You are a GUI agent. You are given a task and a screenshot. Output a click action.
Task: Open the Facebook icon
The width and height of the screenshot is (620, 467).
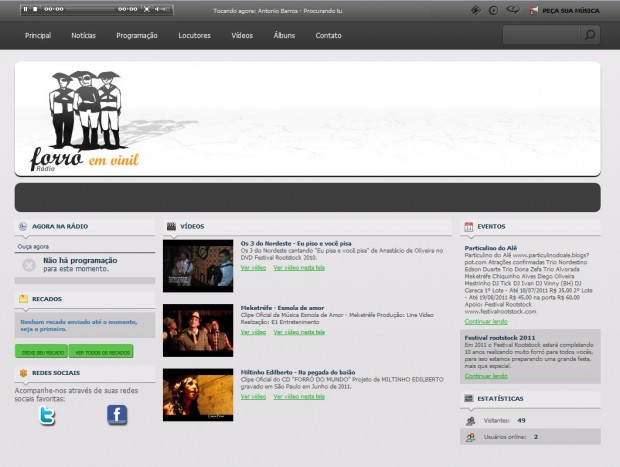(117, 415)
